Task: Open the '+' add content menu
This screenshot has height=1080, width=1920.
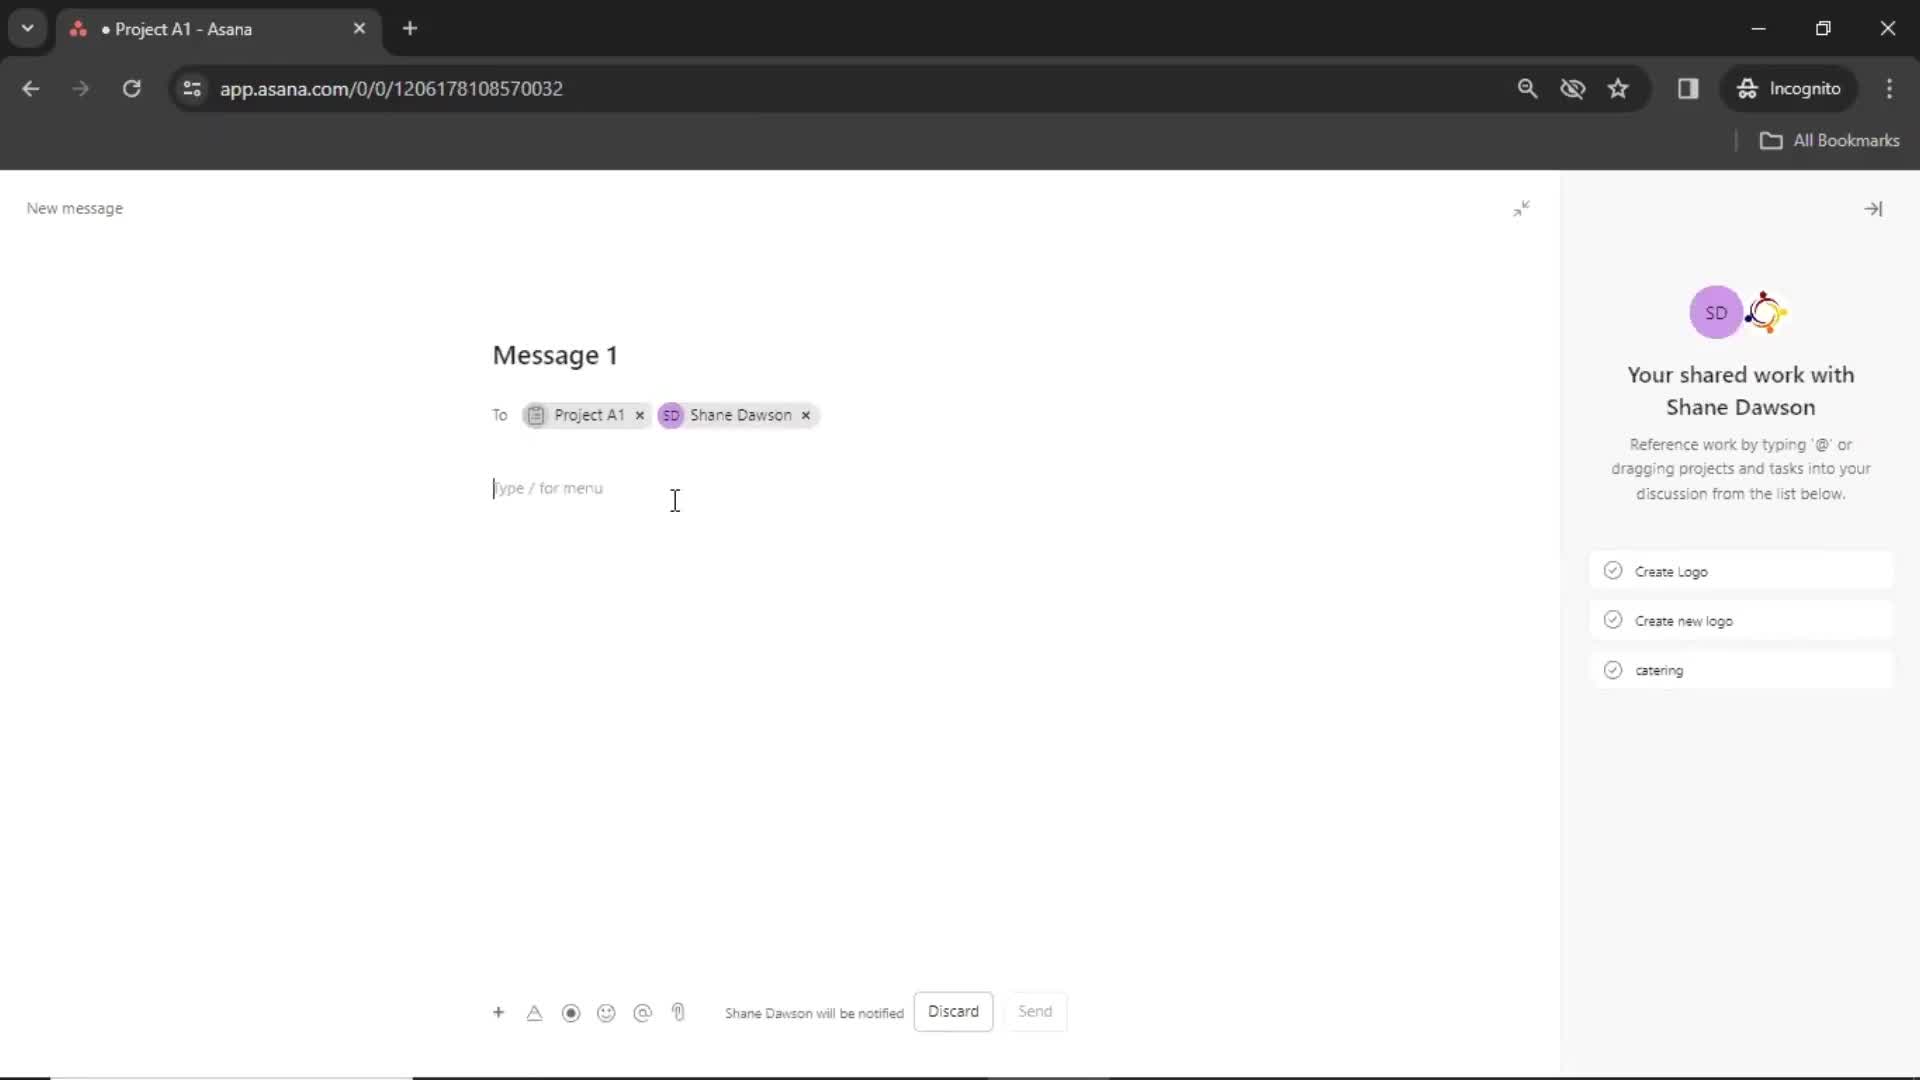Action: coord(497,1011)
